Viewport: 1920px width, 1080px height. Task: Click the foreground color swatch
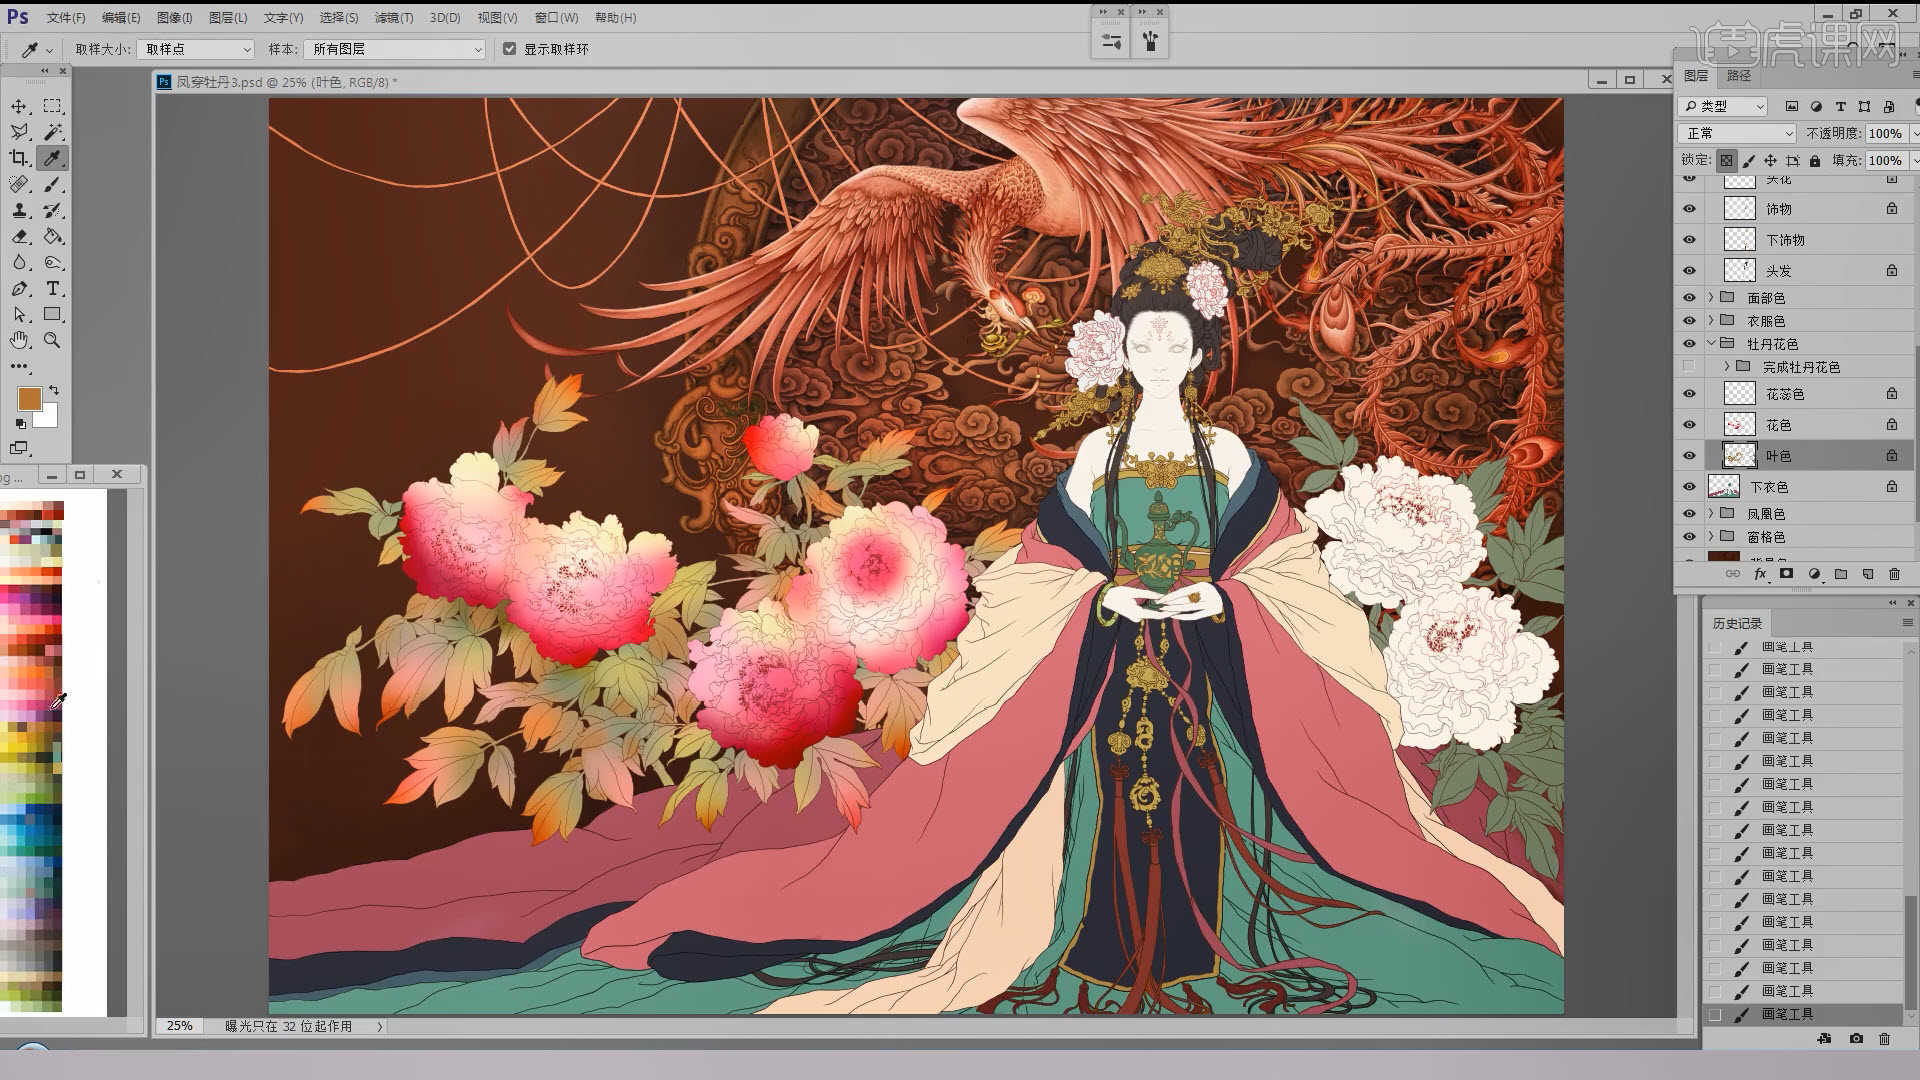pos(29,399)
